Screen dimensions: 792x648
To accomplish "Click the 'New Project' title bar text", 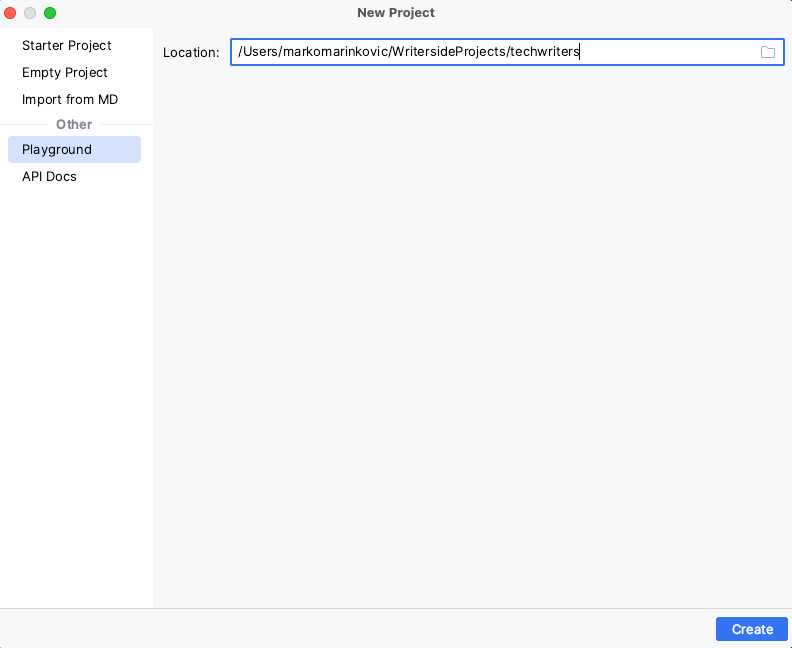I will click(x=396, y=13).
